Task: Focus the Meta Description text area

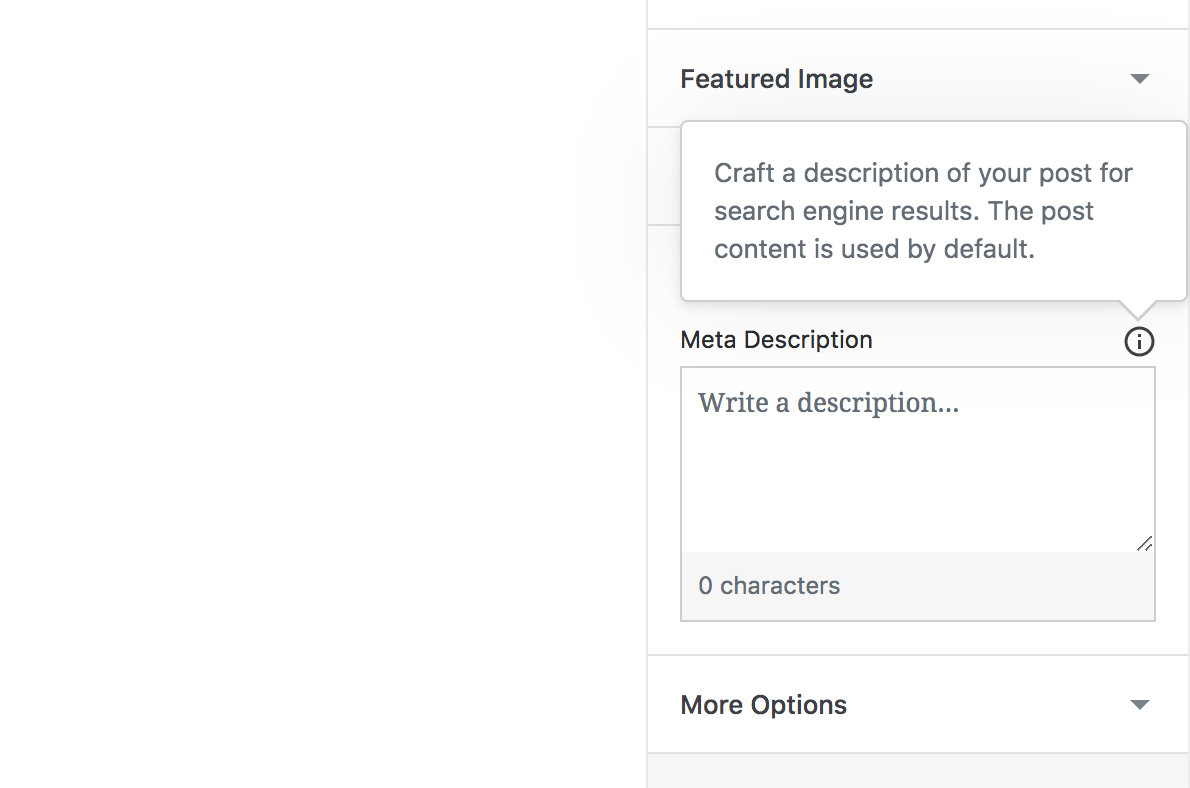Action: coord(917,459)
